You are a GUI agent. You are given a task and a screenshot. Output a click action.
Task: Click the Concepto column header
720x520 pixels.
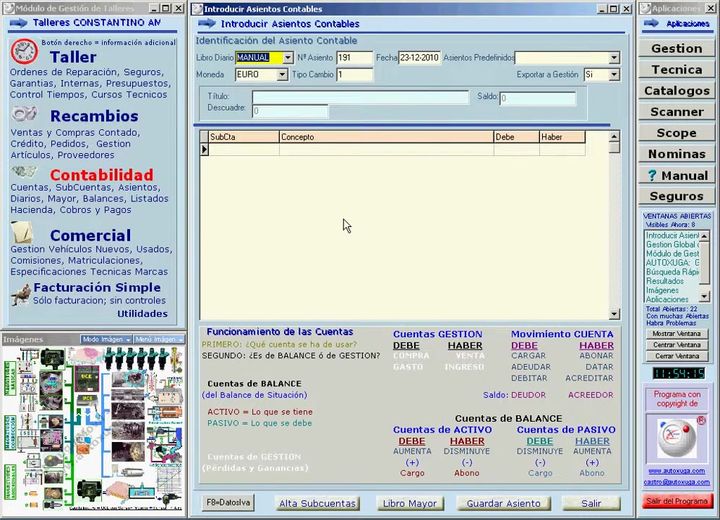[x=386, y=137]
